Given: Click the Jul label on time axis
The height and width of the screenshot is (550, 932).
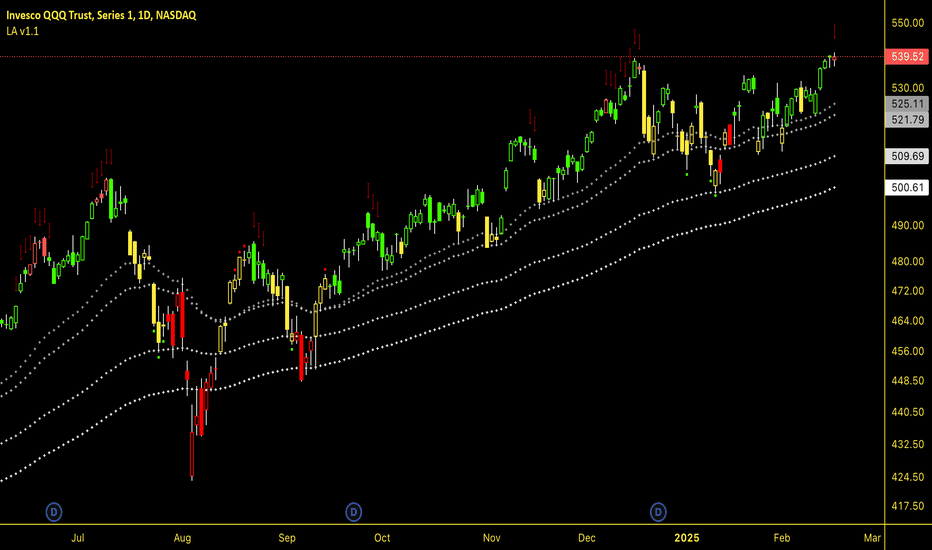Looking at the screenshot, I should (x=78, y=538).
